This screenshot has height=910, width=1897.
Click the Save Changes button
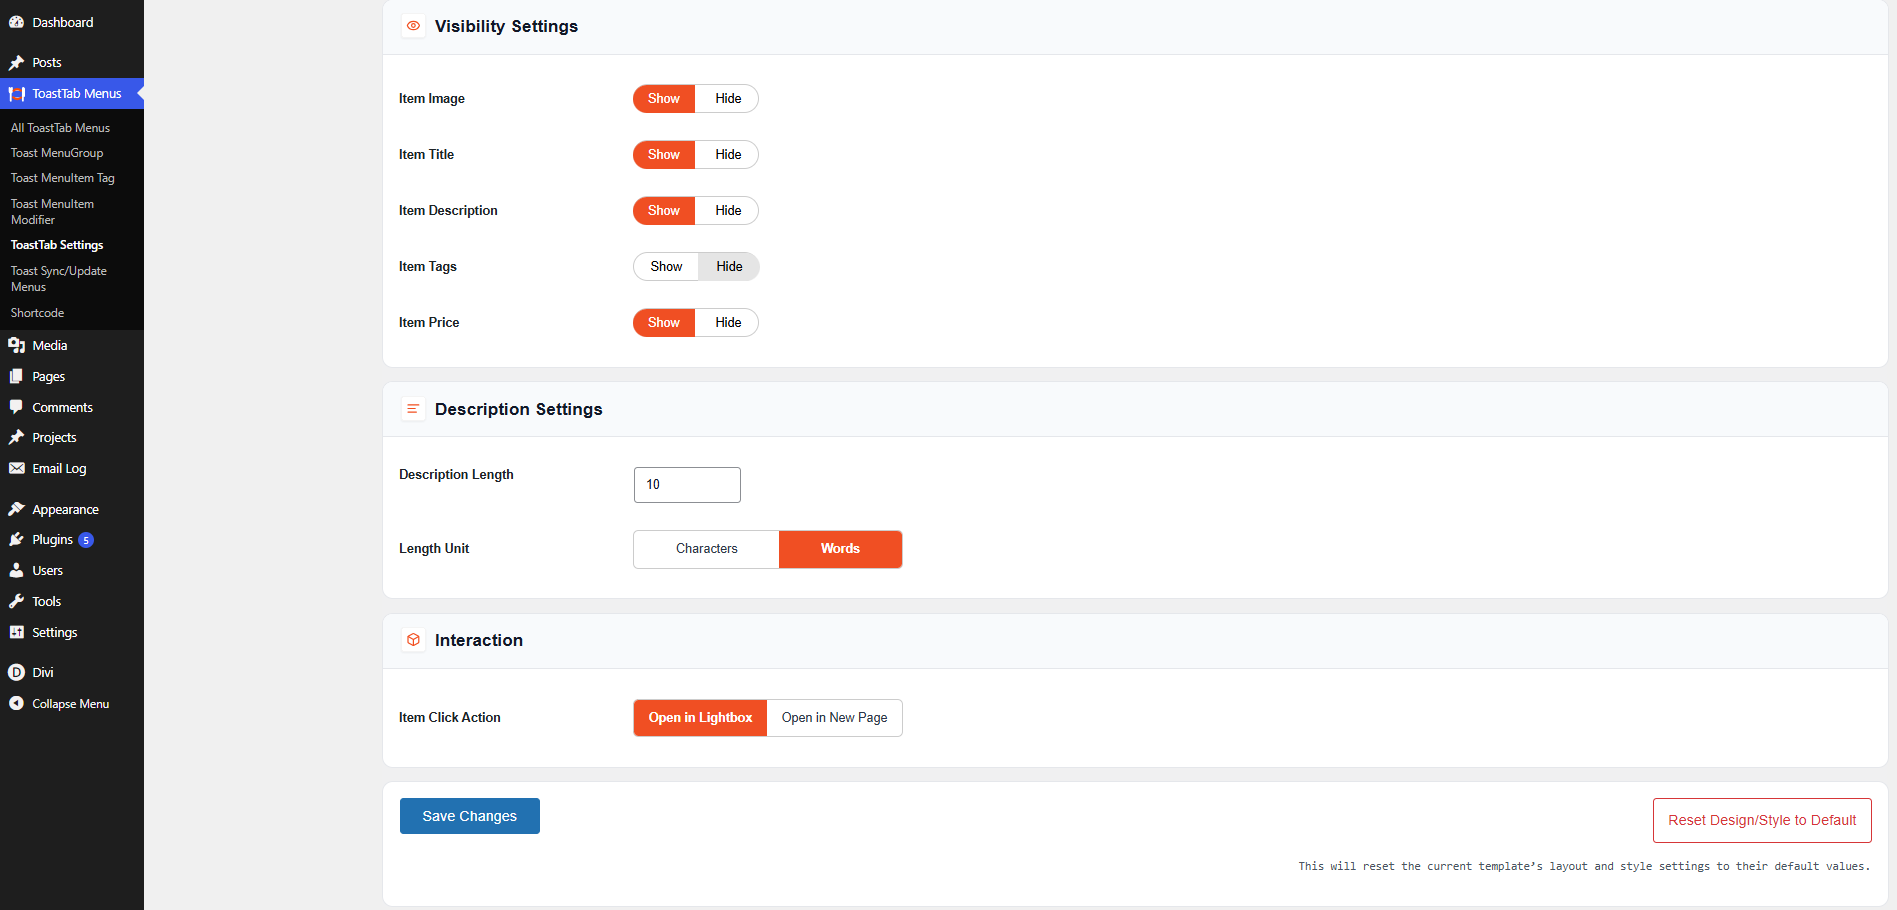470,816
